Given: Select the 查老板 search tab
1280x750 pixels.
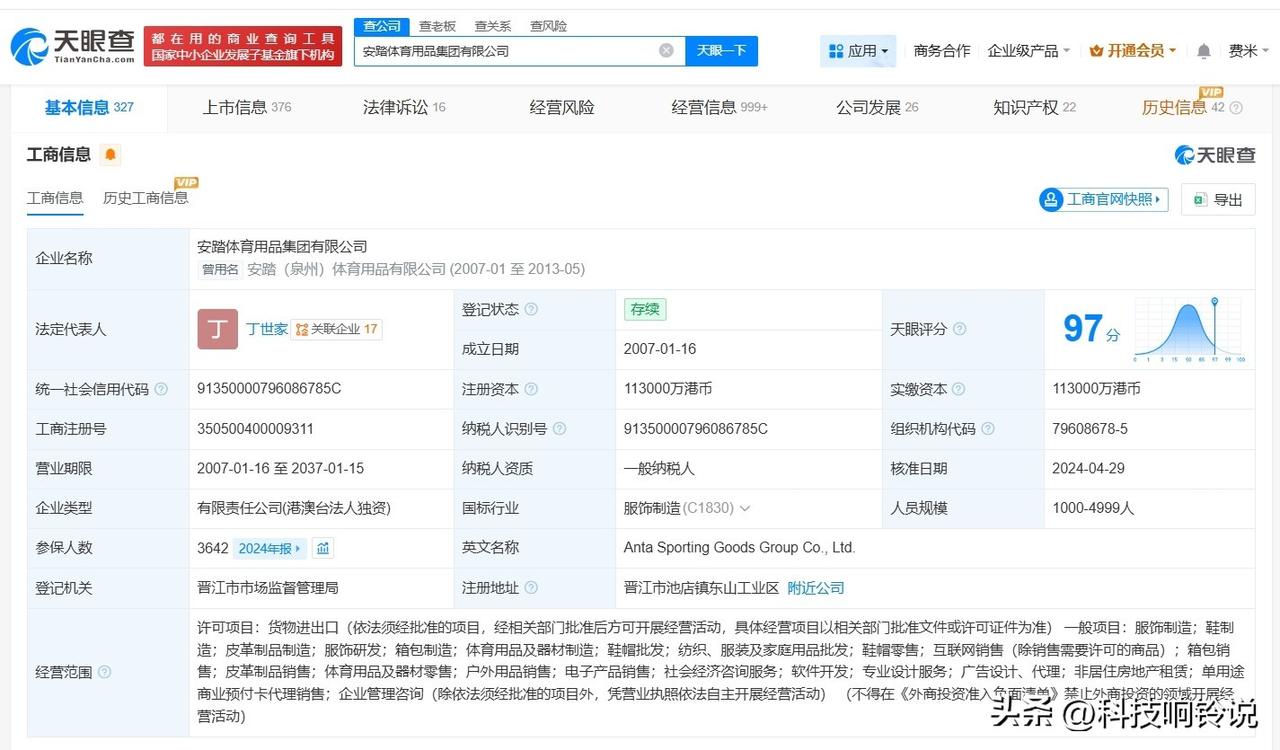Looking at the screenshot, I should pos(437,26).
